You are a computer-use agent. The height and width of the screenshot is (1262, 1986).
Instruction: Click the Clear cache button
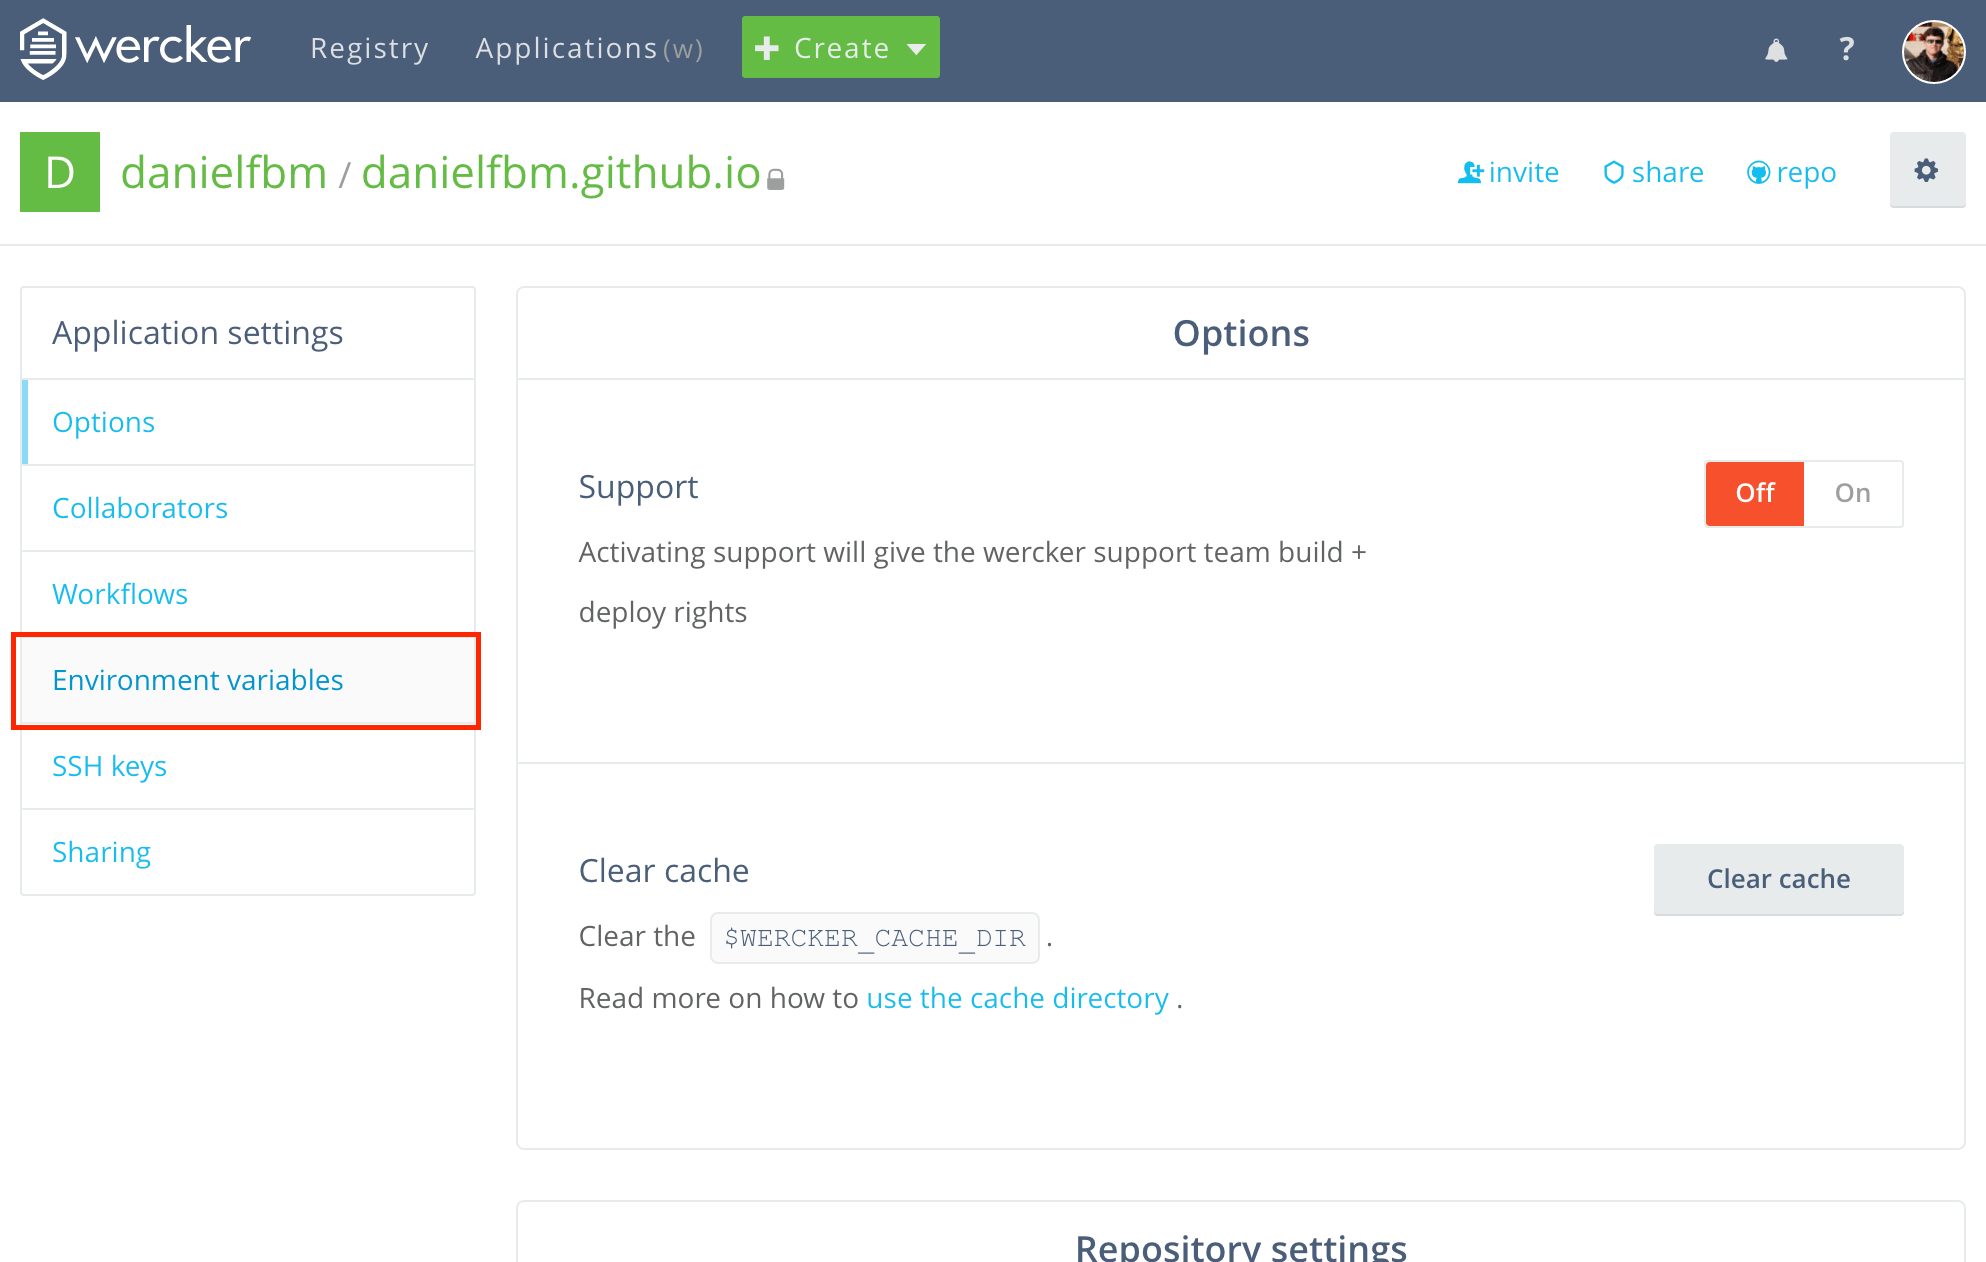pyautogui.click(x=1779, y=877)
